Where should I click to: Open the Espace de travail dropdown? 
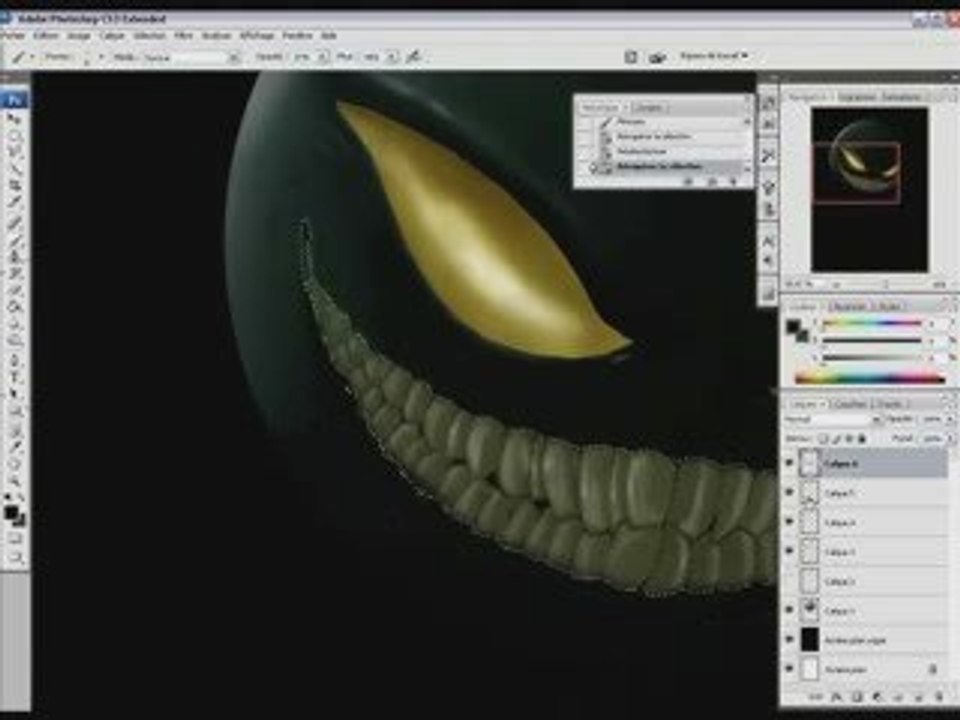pos(714,56)
